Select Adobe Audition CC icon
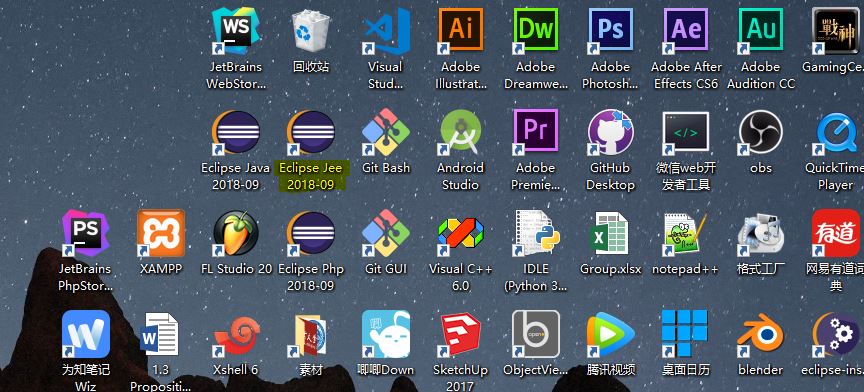This screenshot has height=392, width=864. [760, 31]
